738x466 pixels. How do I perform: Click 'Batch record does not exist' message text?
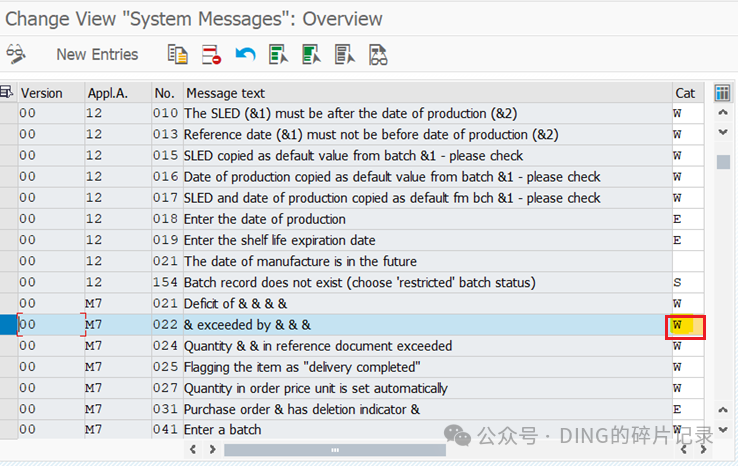(360, 282)
